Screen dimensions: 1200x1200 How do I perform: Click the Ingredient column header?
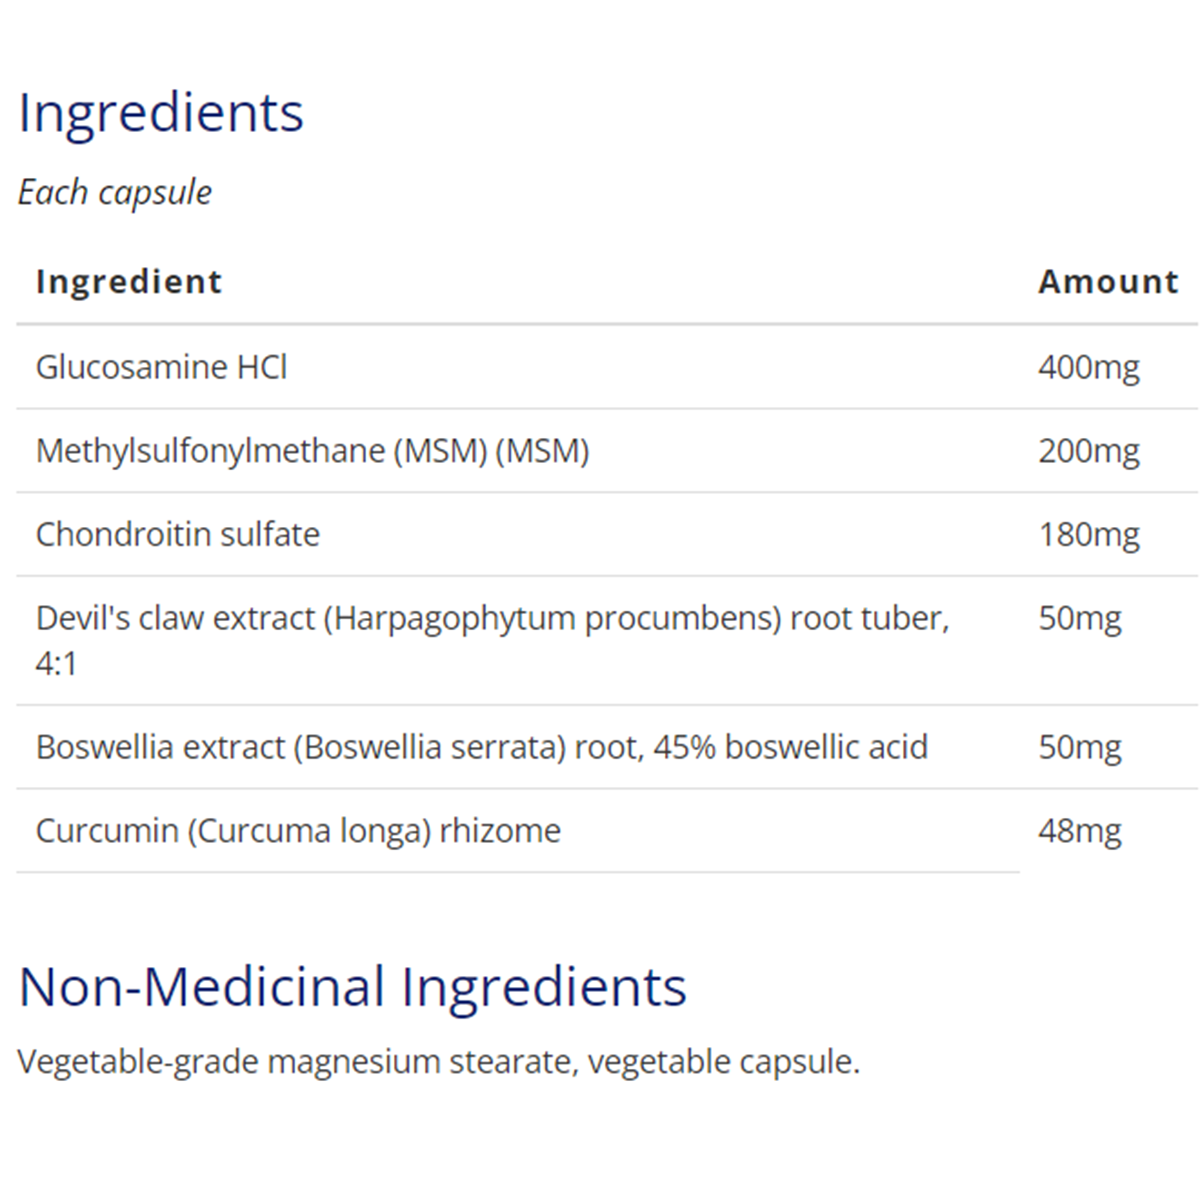pyautogui.click(x=129, y=282)
